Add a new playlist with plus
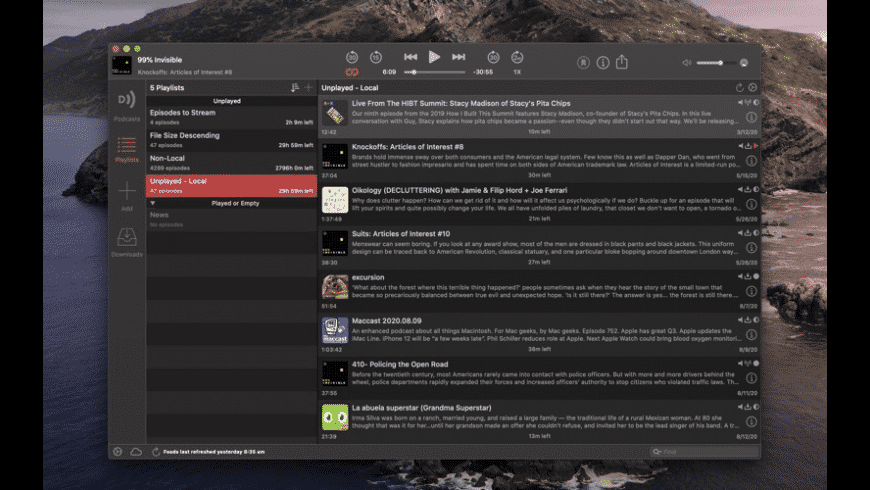 [x=308, y=88]
